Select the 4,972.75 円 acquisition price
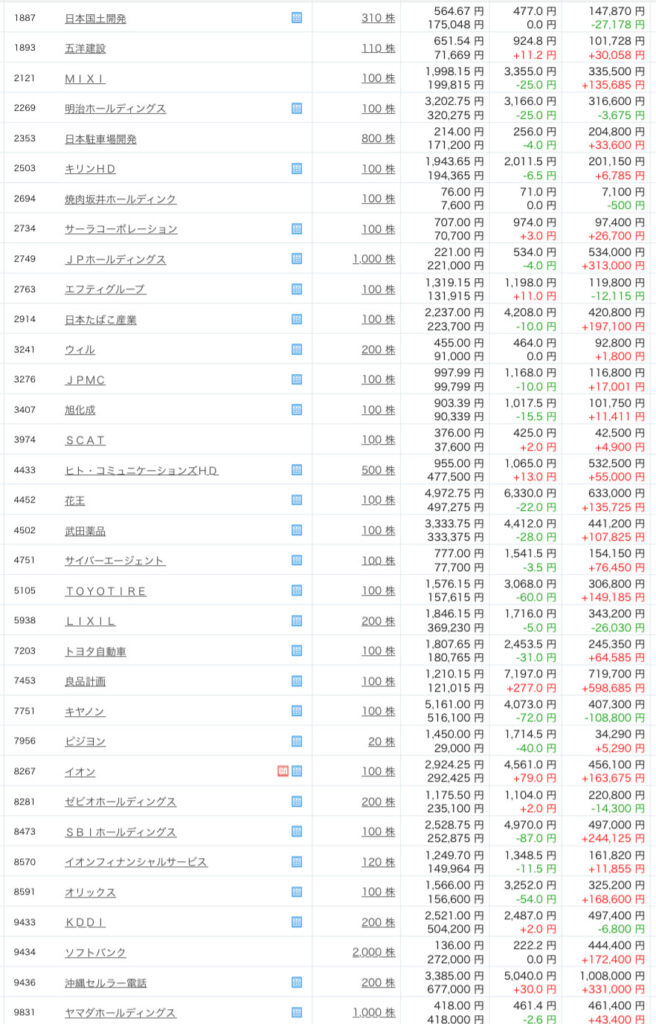This screenshot has height=1024, width=656. [x=454, y=494]
